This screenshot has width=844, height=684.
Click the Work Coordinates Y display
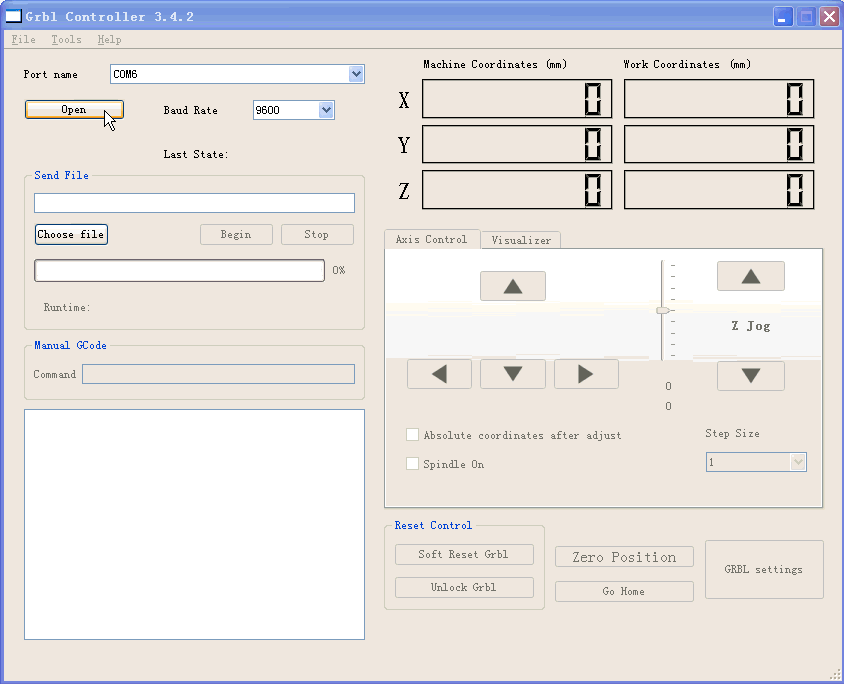click(719, 144)
